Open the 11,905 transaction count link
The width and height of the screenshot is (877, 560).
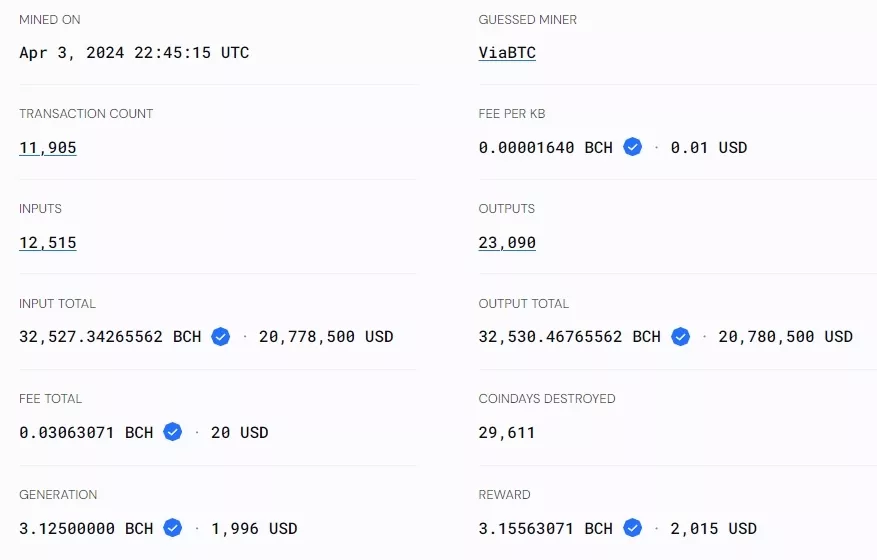[48, 148]
